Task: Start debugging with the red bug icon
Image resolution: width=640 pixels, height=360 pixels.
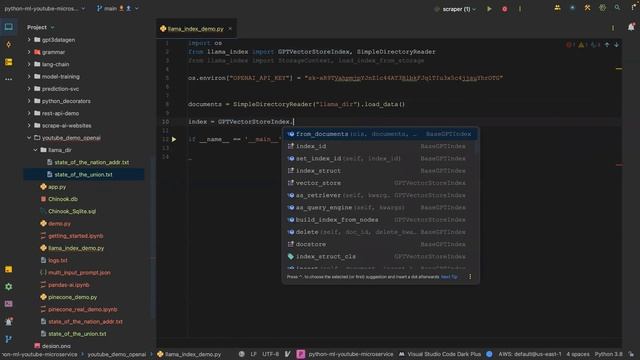Action: click(x=504, y=9)
